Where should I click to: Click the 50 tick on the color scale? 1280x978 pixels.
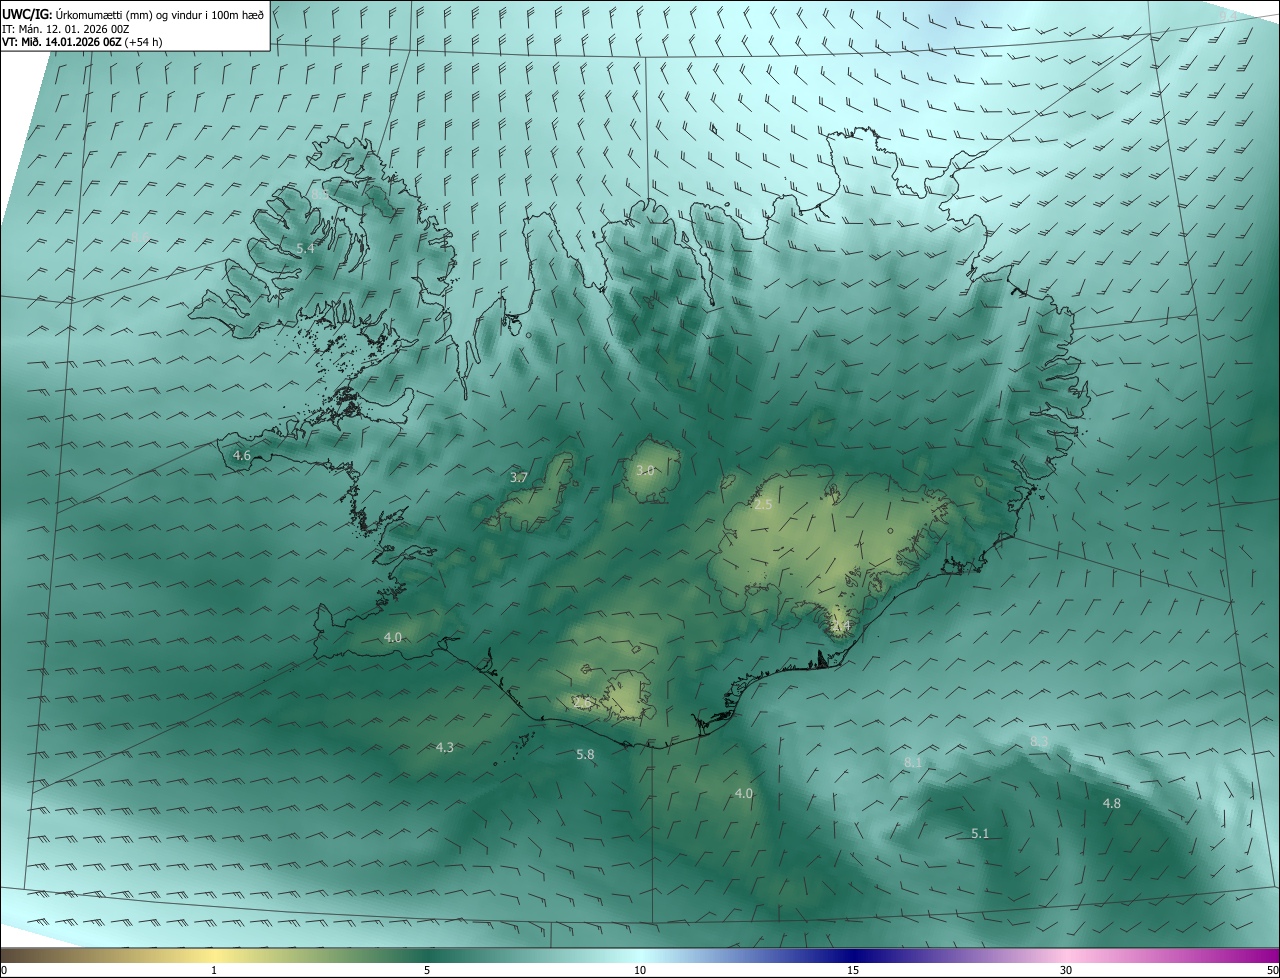pos(1272,970)
